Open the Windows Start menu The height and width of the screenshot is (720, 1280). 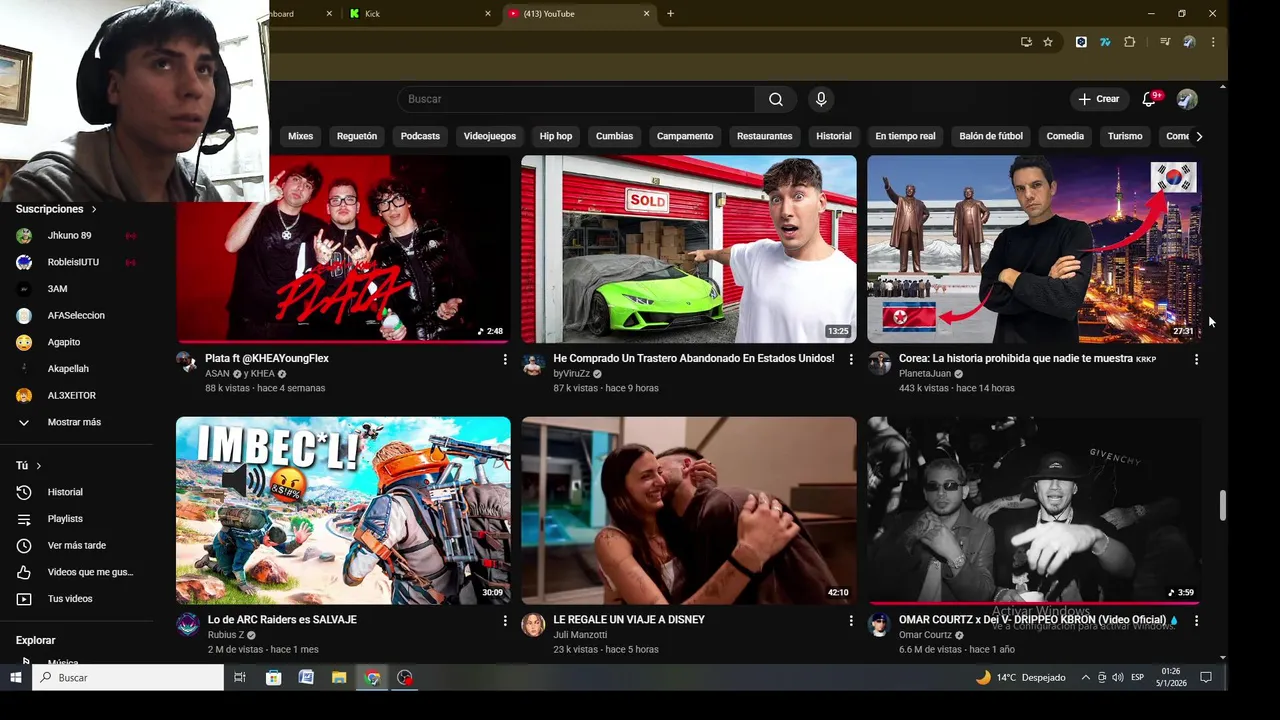tap(15, 678)
